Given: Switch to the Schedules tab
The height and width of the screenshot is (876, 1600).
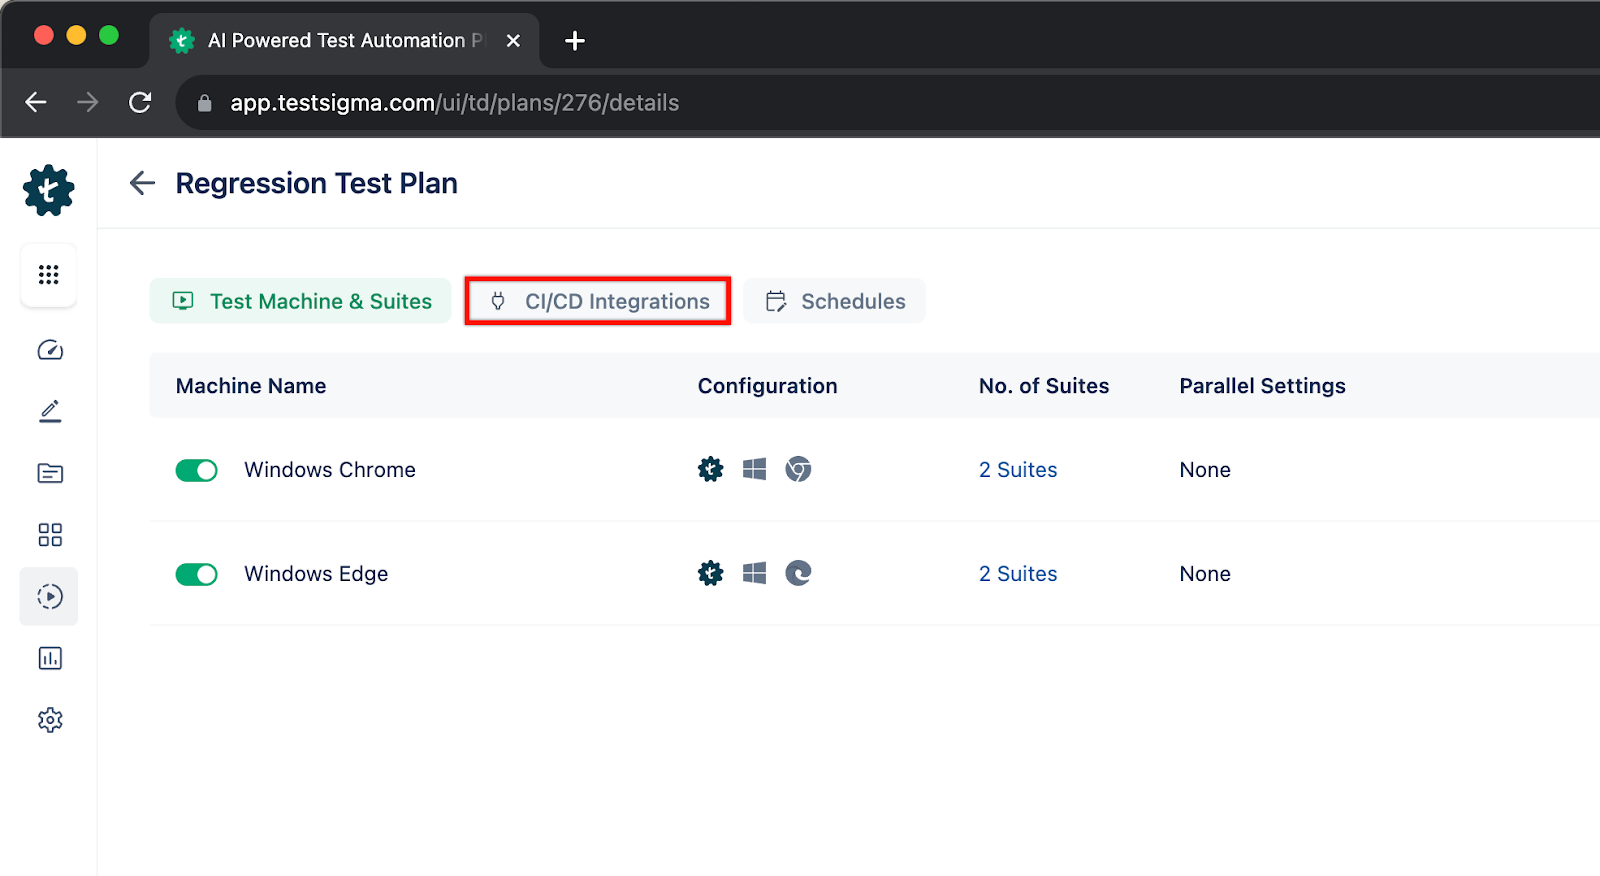Looking at the screenshot, I should coord(834,301).
